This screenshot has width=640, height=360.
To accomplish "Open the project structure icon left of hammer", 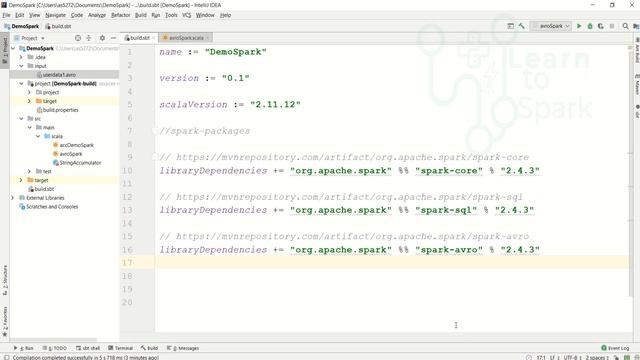I will click(511, 26).
